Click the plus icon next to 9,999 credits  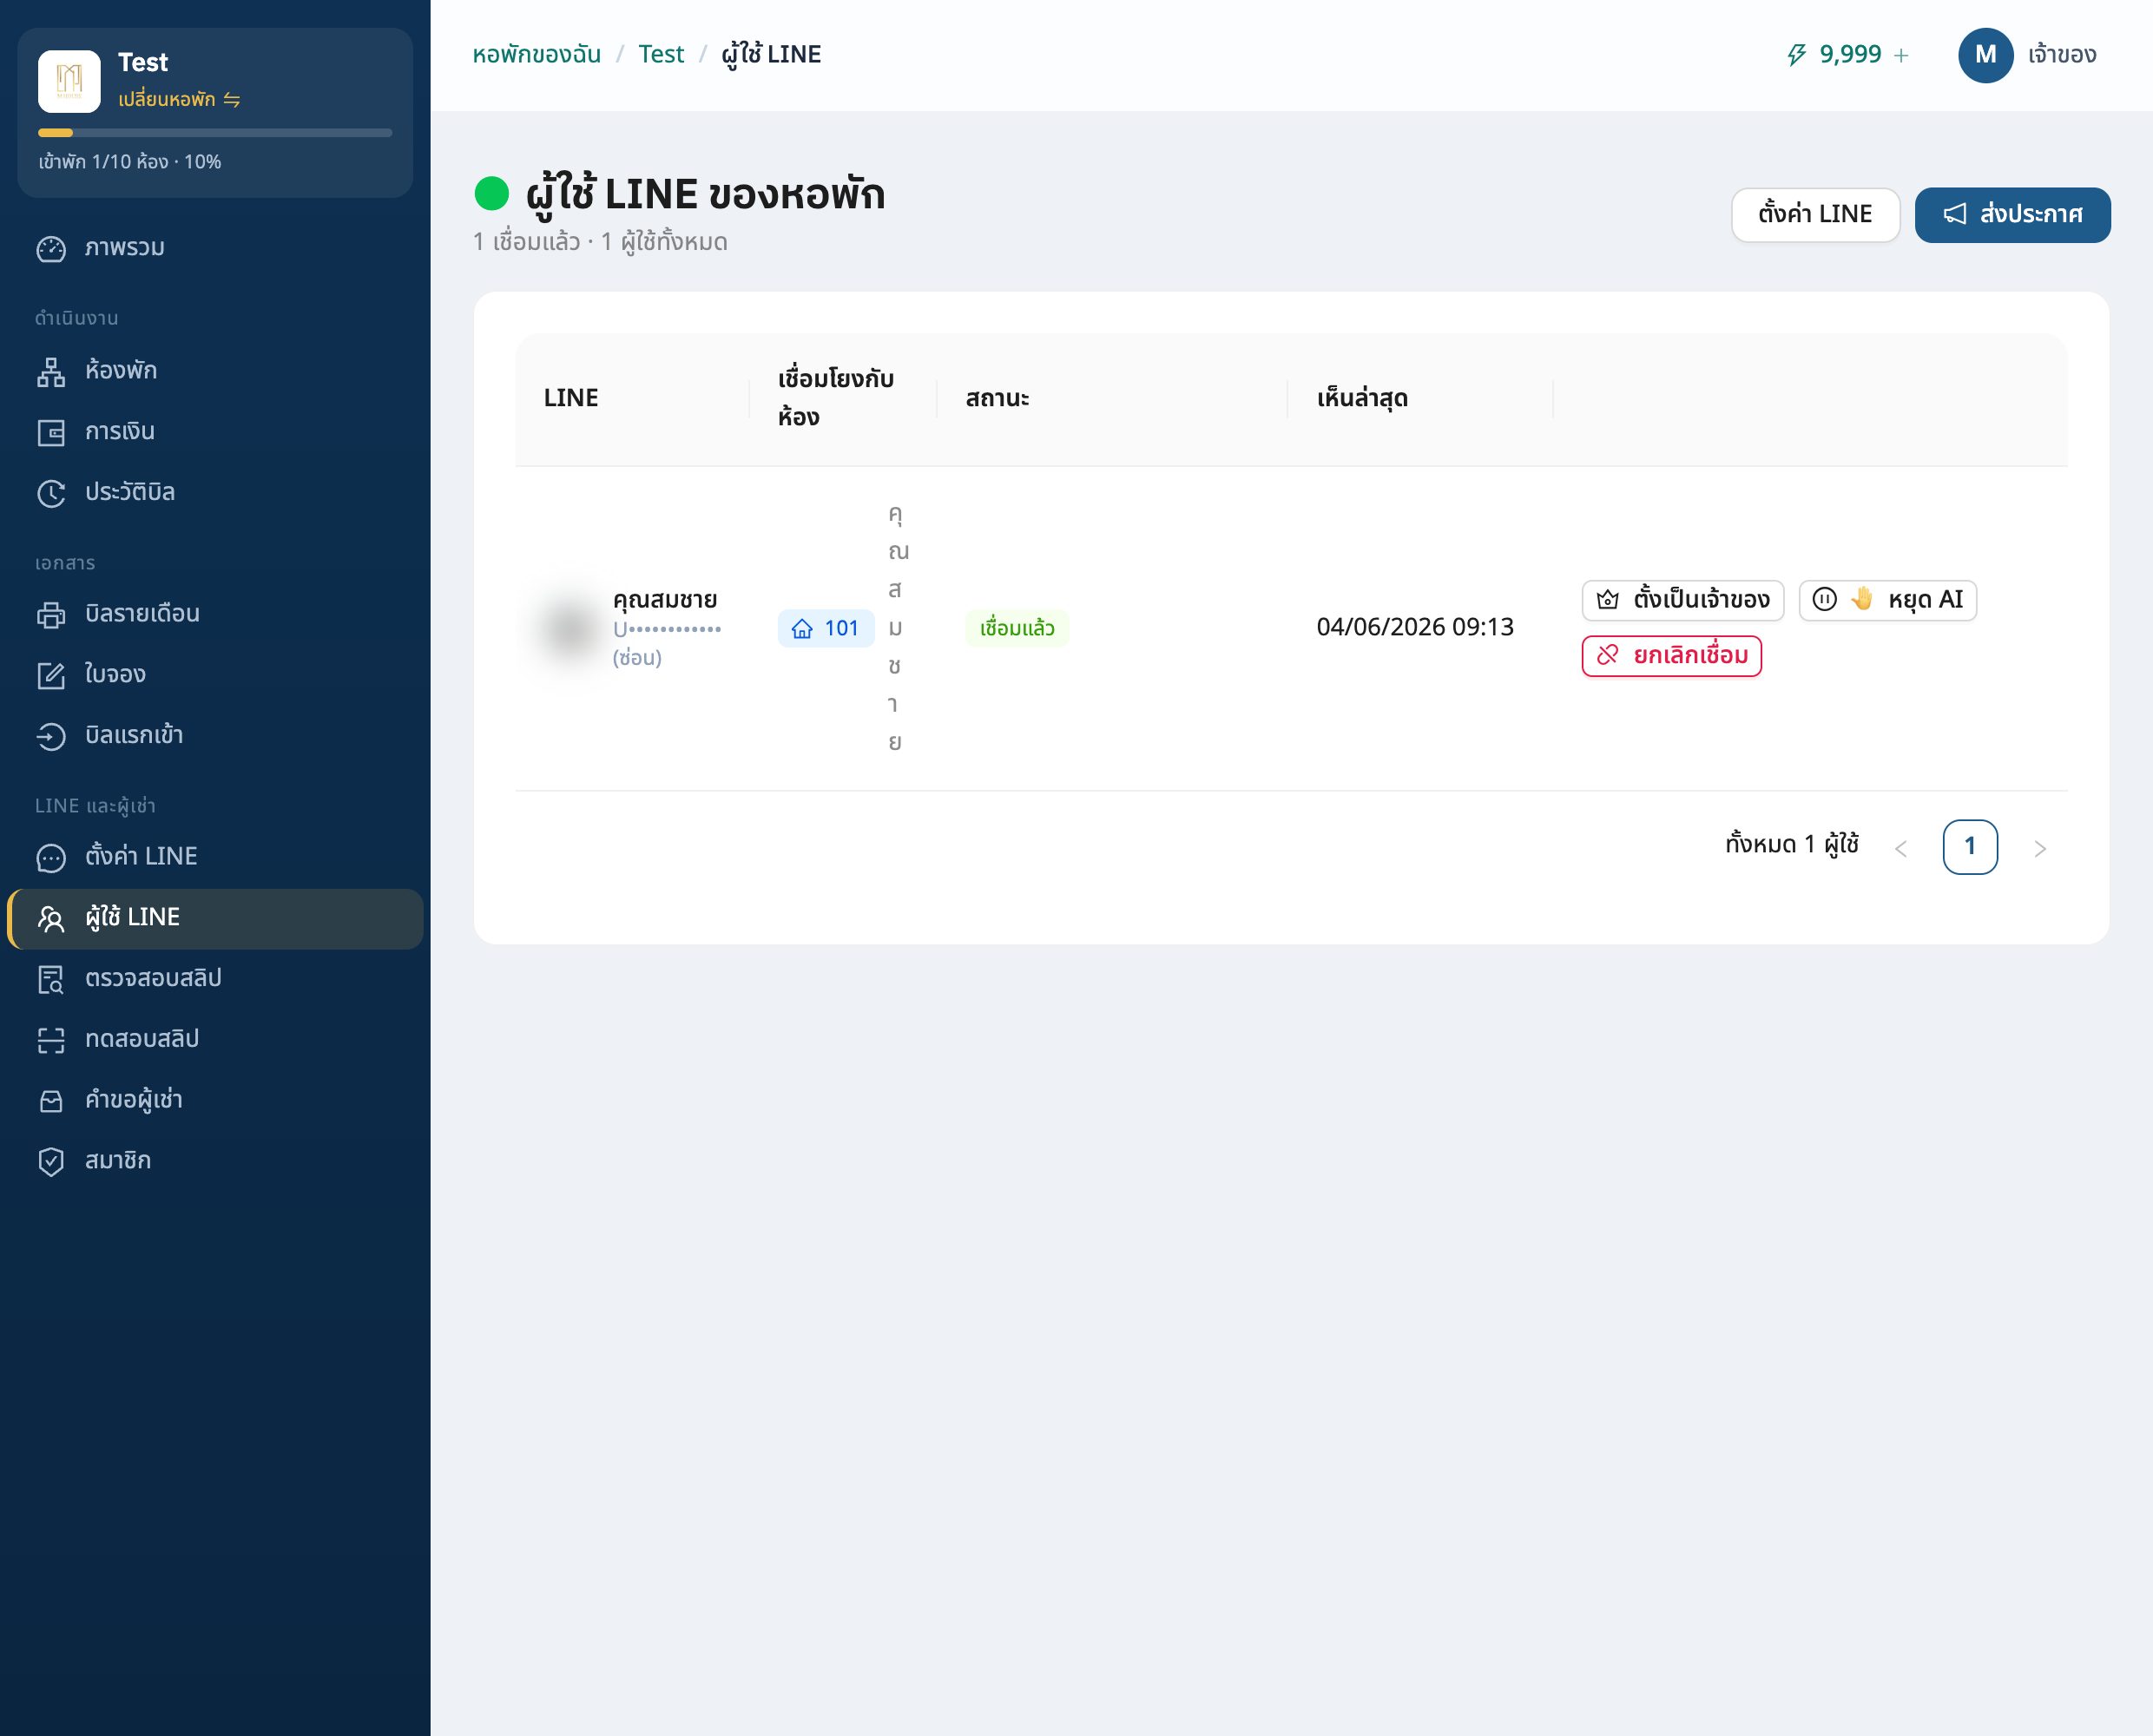coord(1901,55)
